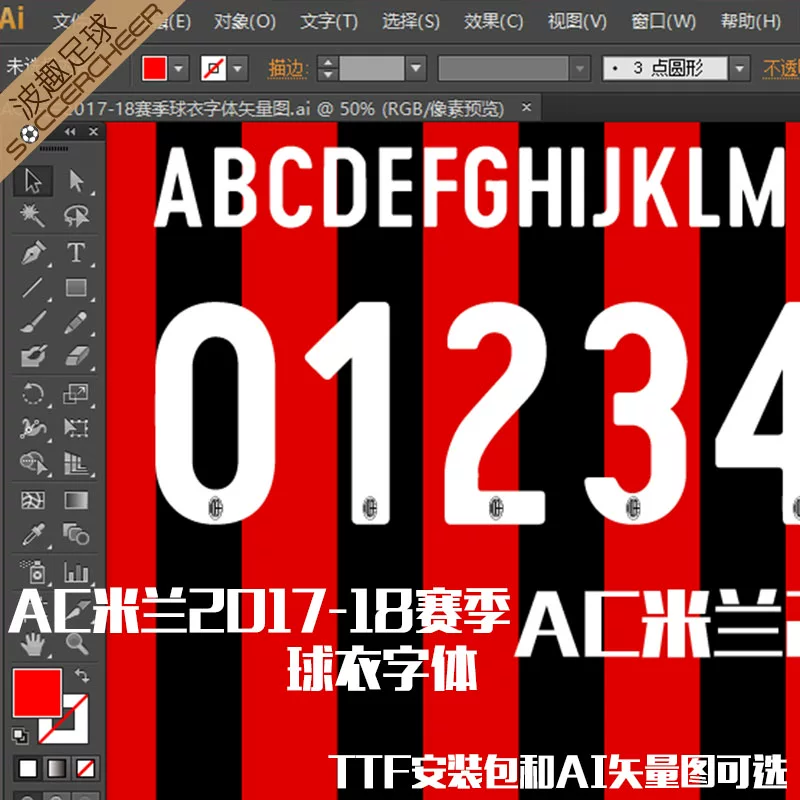Viewport: 800px width, 800px height.
Task: Choose the Free Transform tool
Action: coord(77,429)
